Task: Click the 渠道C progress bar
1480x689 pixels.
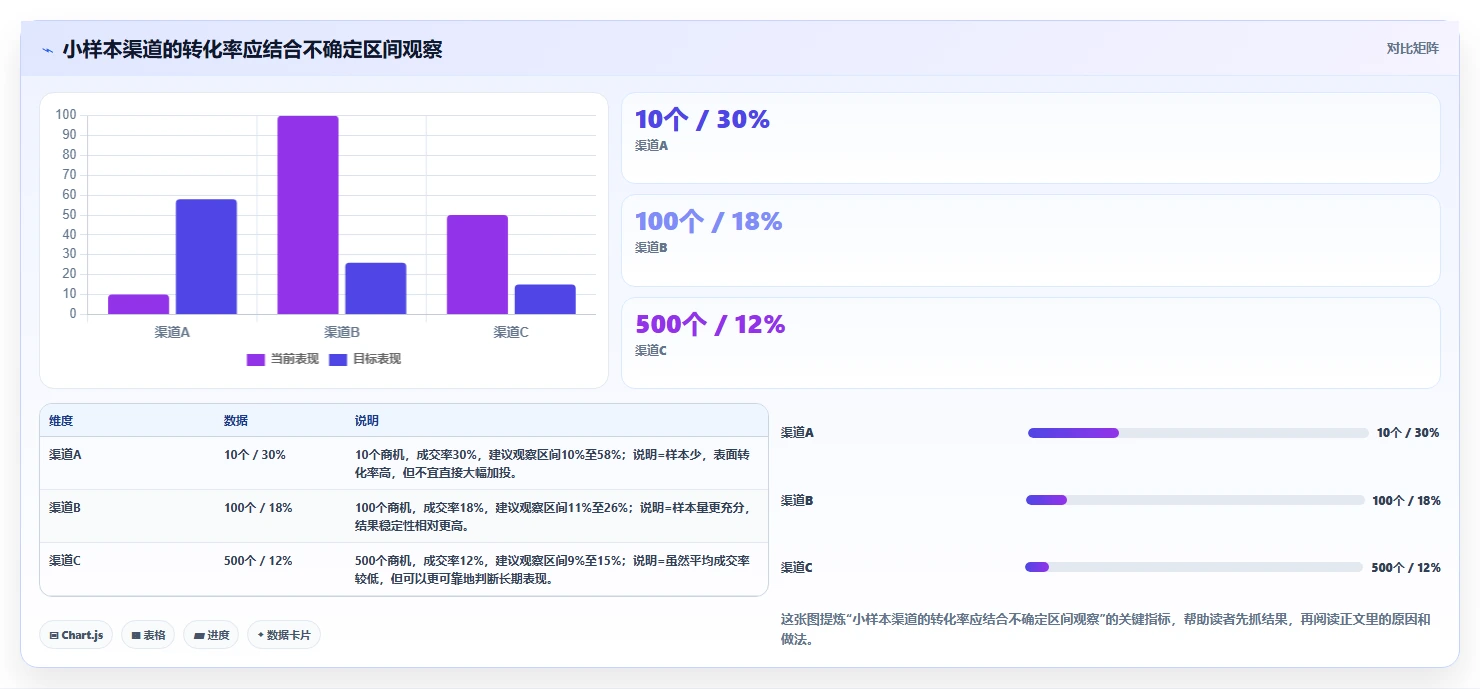Action: [x=1194, y=567]
